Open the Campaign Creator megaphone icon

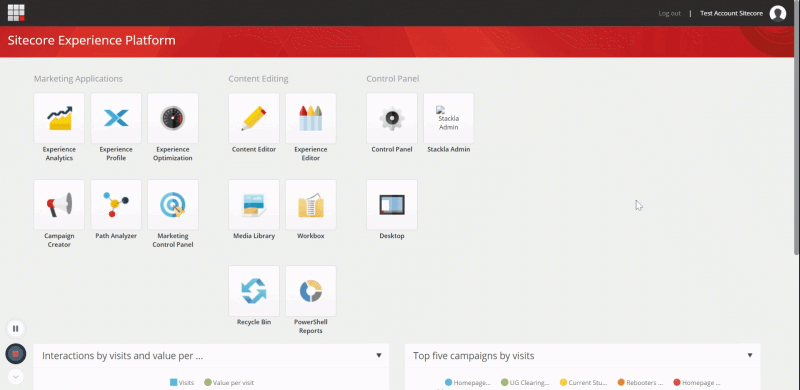click(59, 205)
